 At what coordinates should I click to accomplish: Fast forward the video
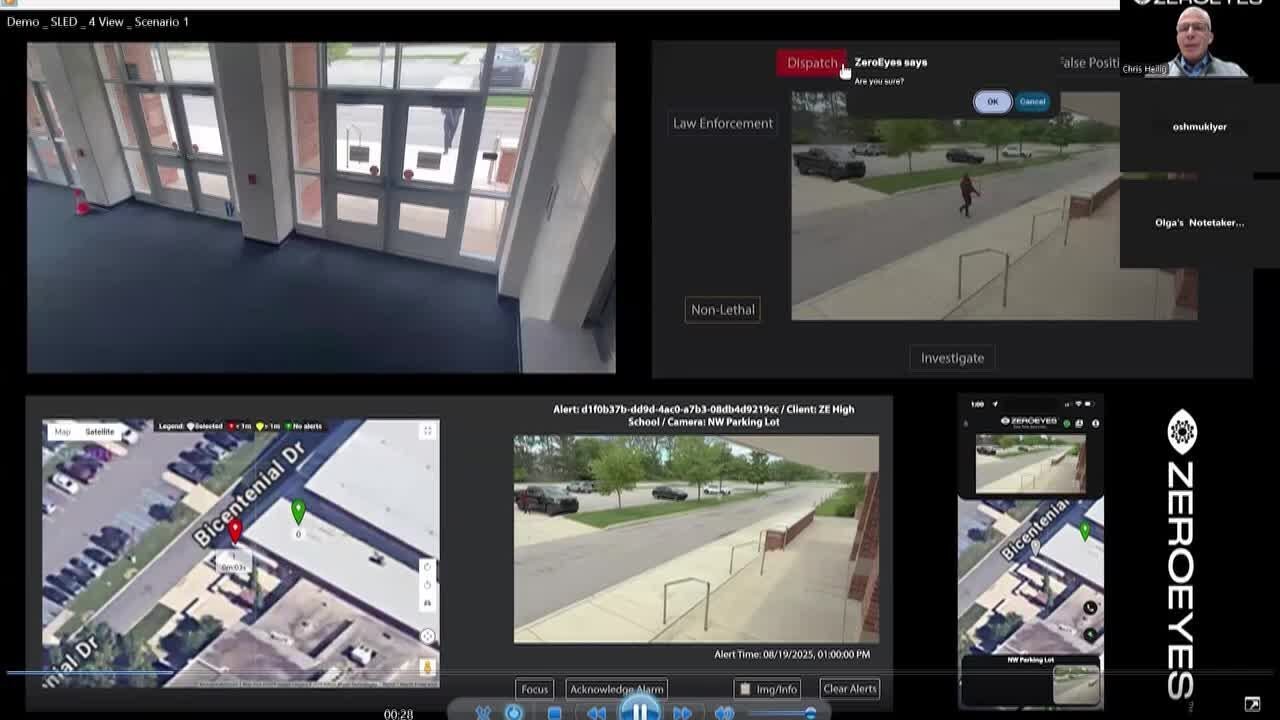pyautogui.click(x=682, y=713)
